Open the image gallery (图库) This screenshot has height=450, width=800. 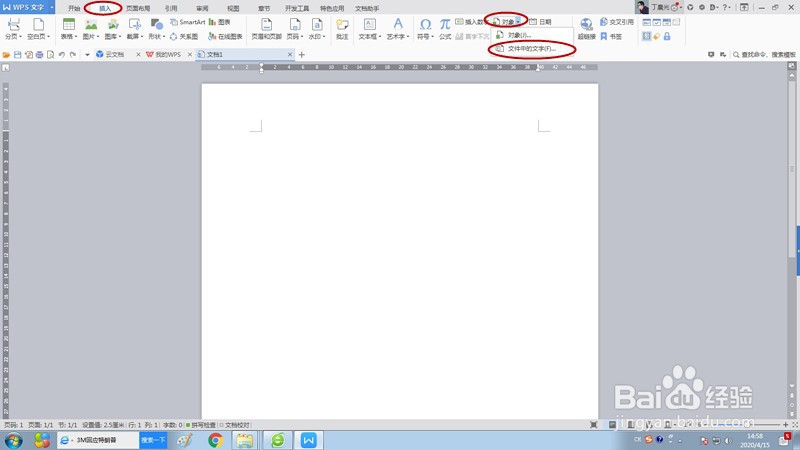[x=113, y=29]
